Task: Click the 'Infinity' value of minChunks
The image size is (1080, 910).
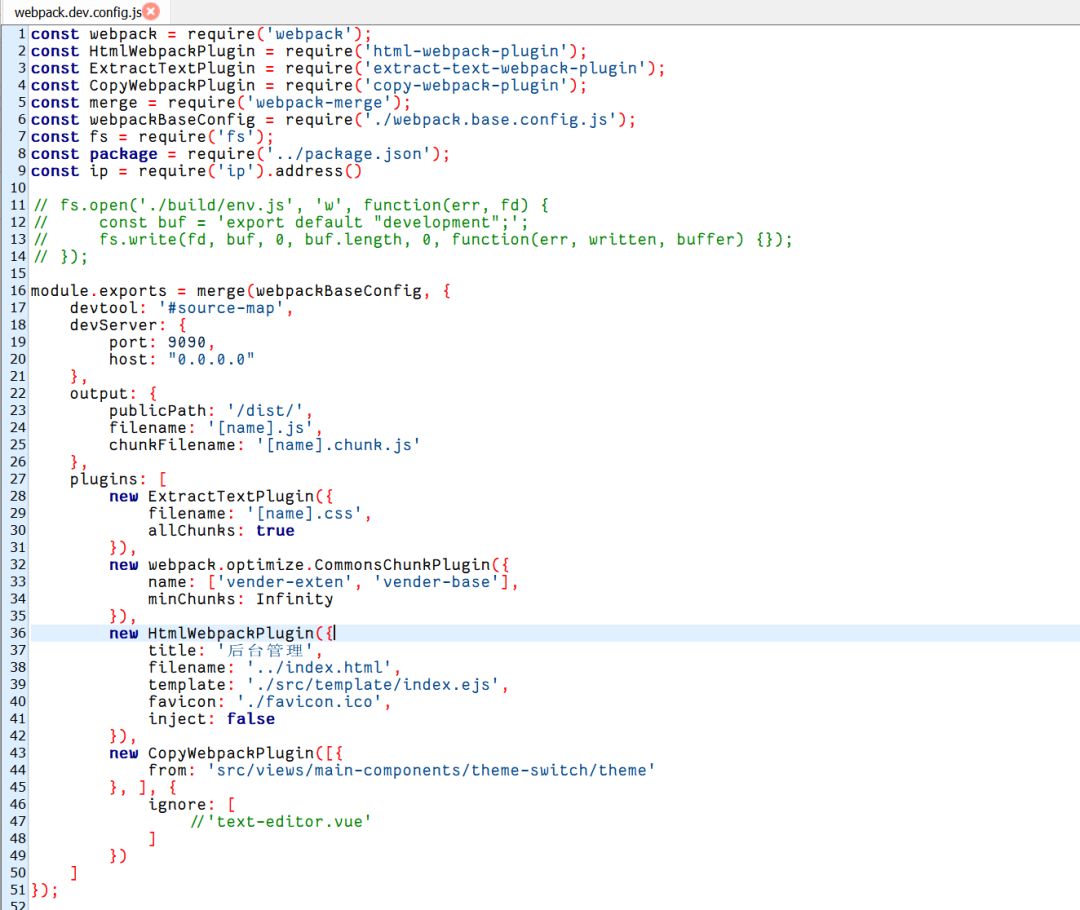Action: (x=294, y=599)
